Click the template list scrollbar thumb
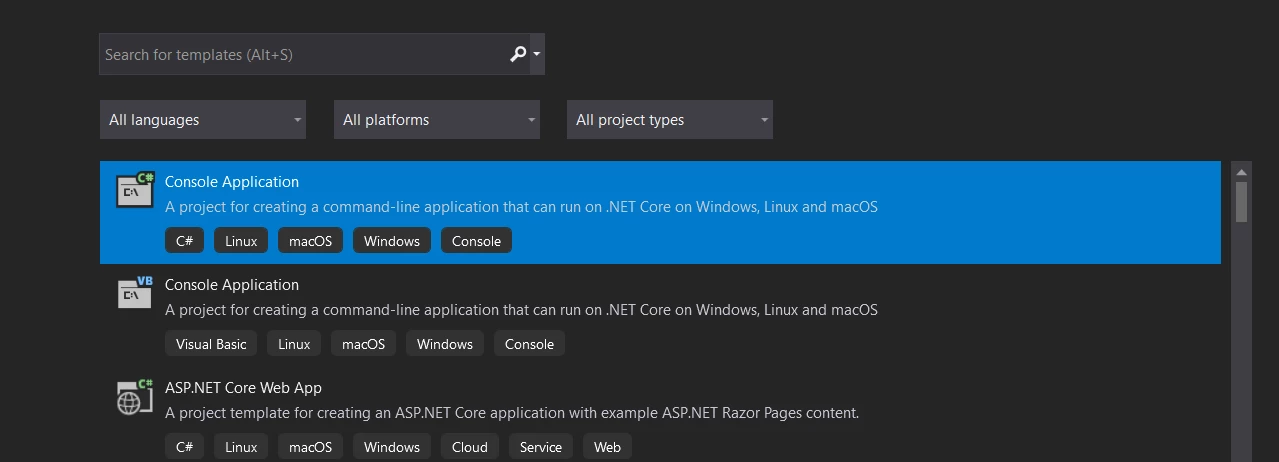The image size is (1279, 462). pos(1241,200)
